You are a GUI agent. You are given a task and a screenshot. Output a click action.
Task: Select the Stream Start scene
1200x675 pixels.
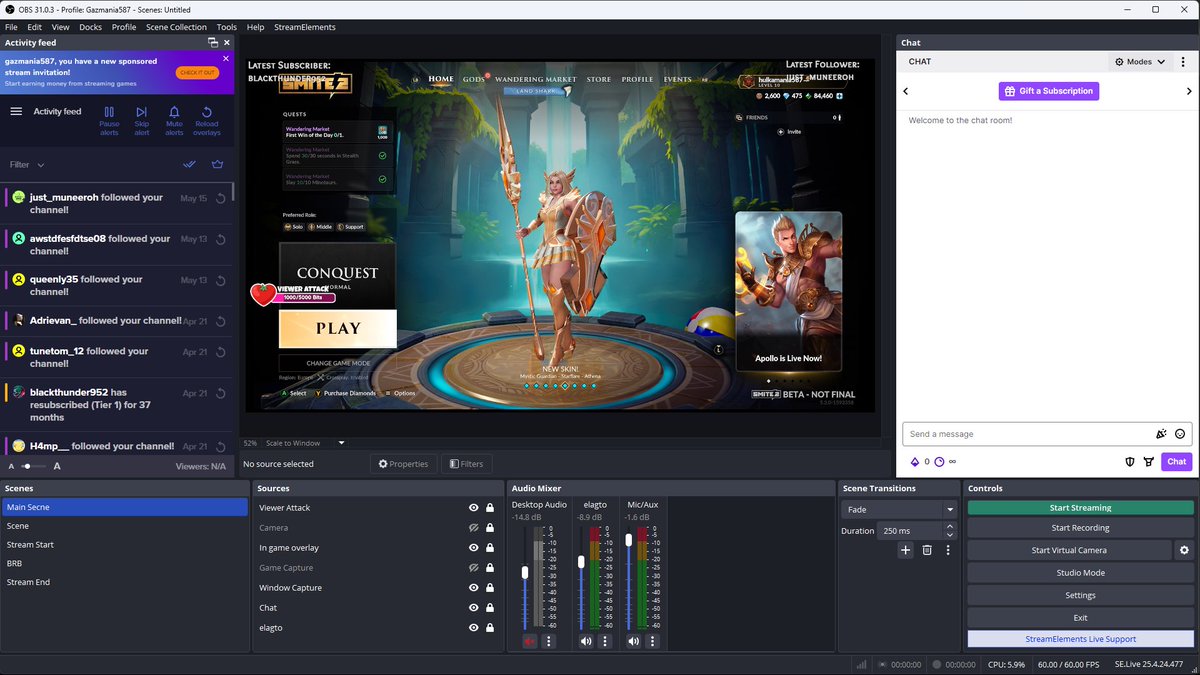[x=124, y=545]
